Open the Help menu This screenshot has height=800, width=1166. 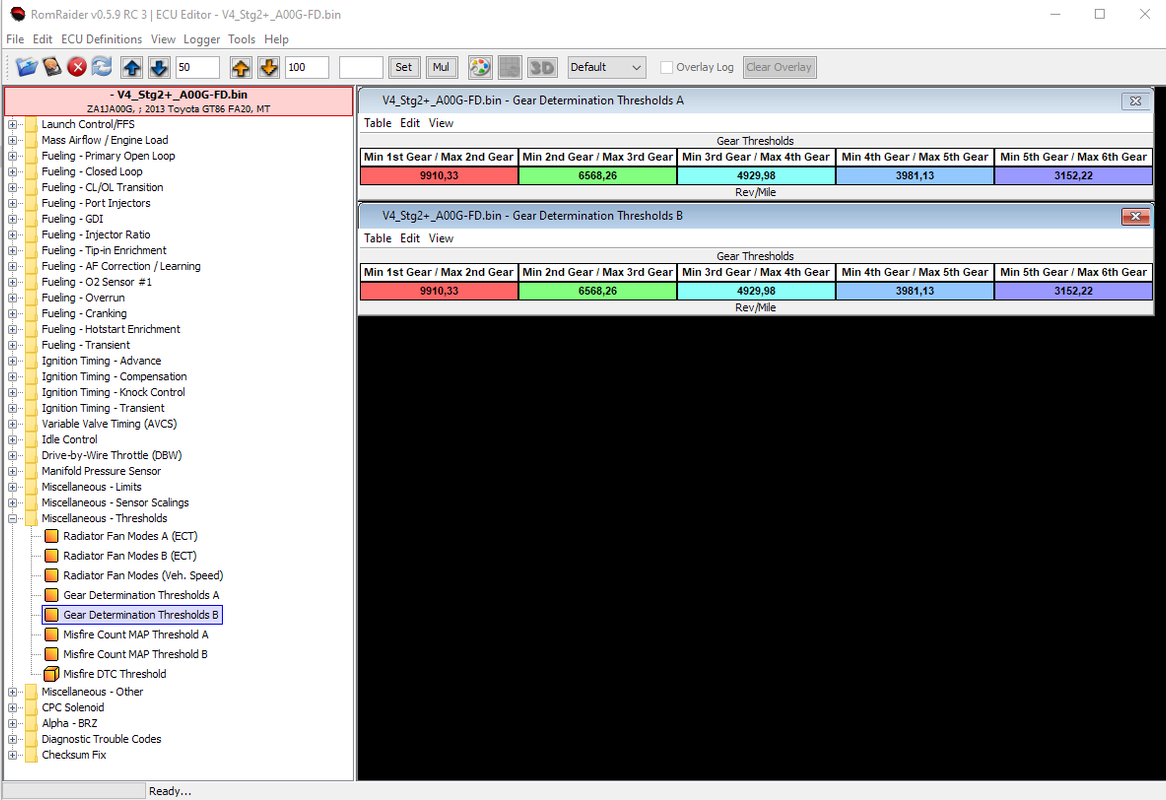pos(277,39)
